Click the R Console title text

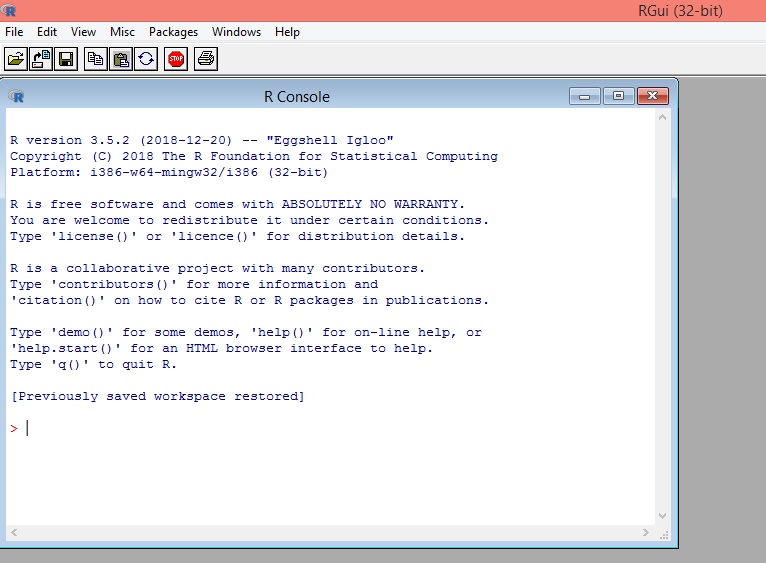click(x=297, y=97)
